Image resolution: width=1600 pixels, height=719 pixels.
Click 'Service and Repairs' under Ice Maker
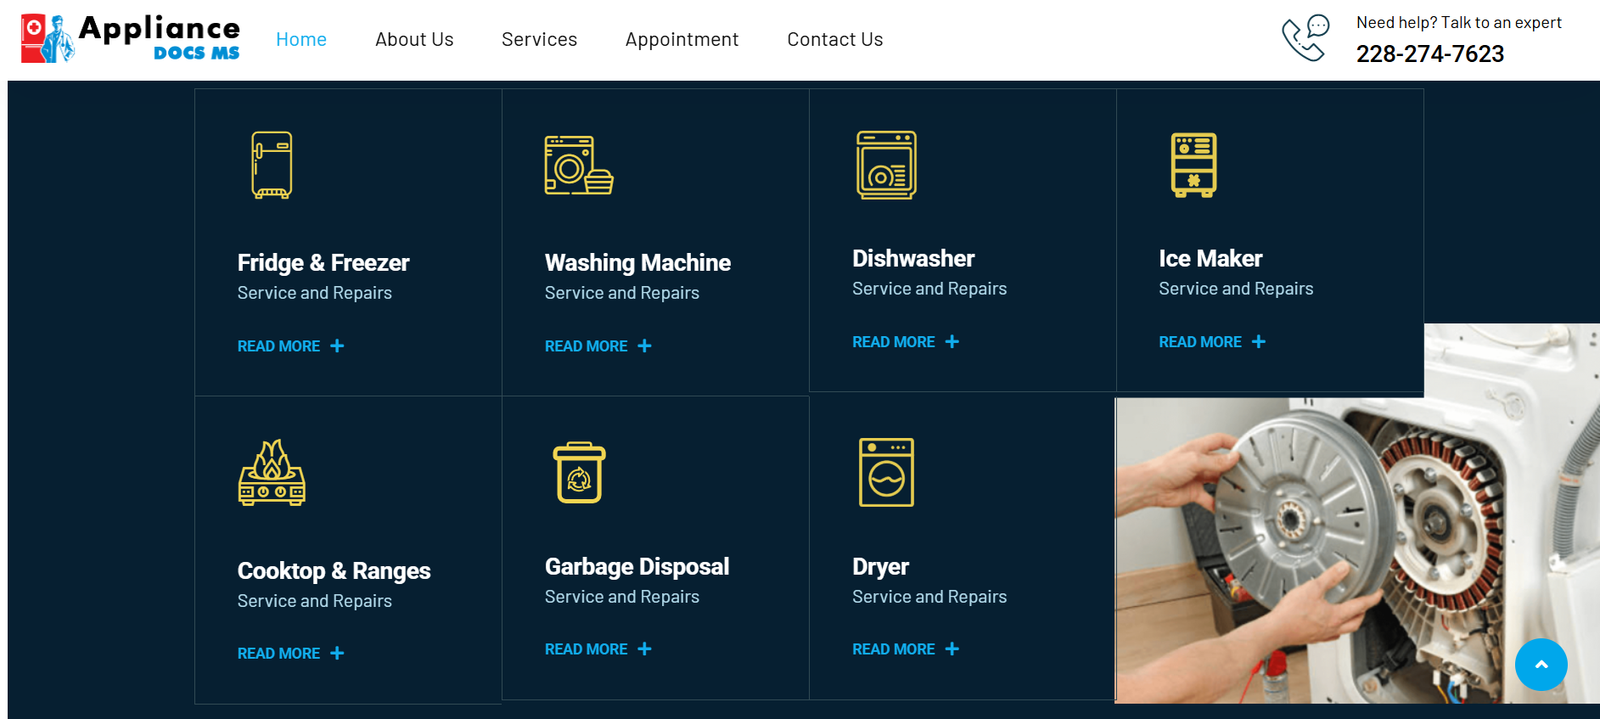(x=1236, y=289)
